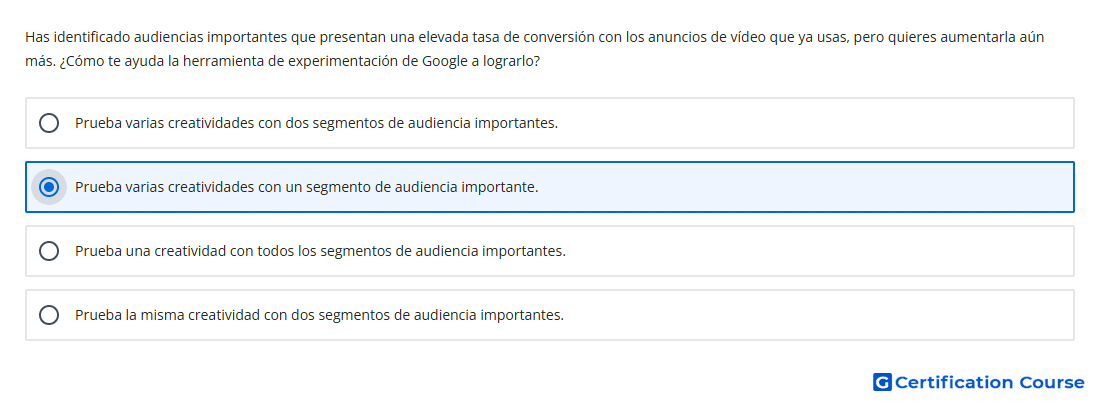Click answer text 'Prueba la misma creatividad'
The image size is (1100, 401).
click(x=319, y=315)
